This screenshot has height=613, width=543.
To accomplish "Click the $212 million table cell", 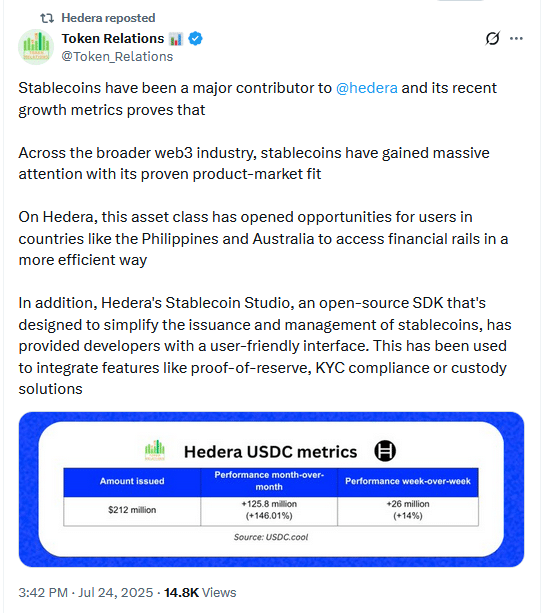I will tap(132, 510).
